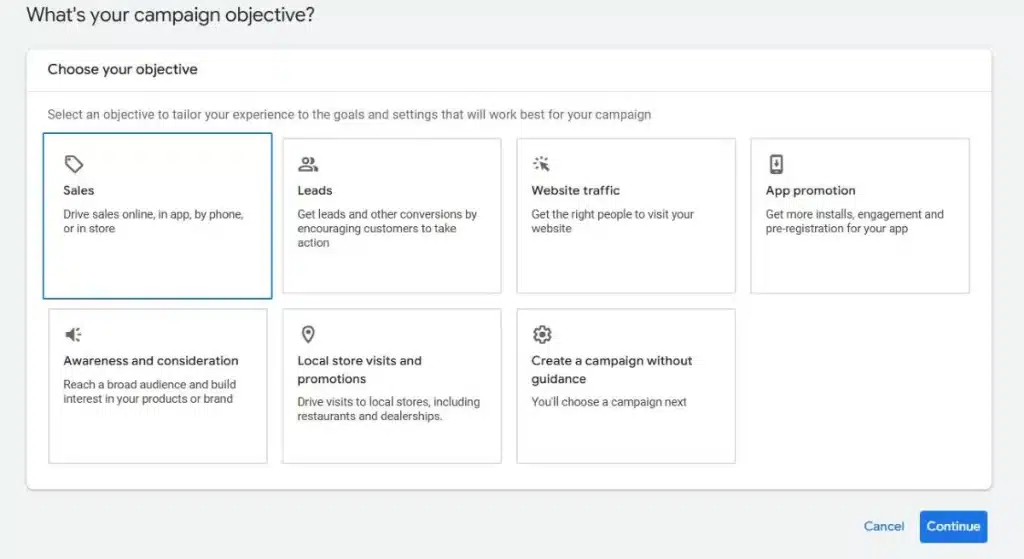Click the Local store visits location pin icon
This screenshot has width=1024, height=559.
[x=308, y=334]
